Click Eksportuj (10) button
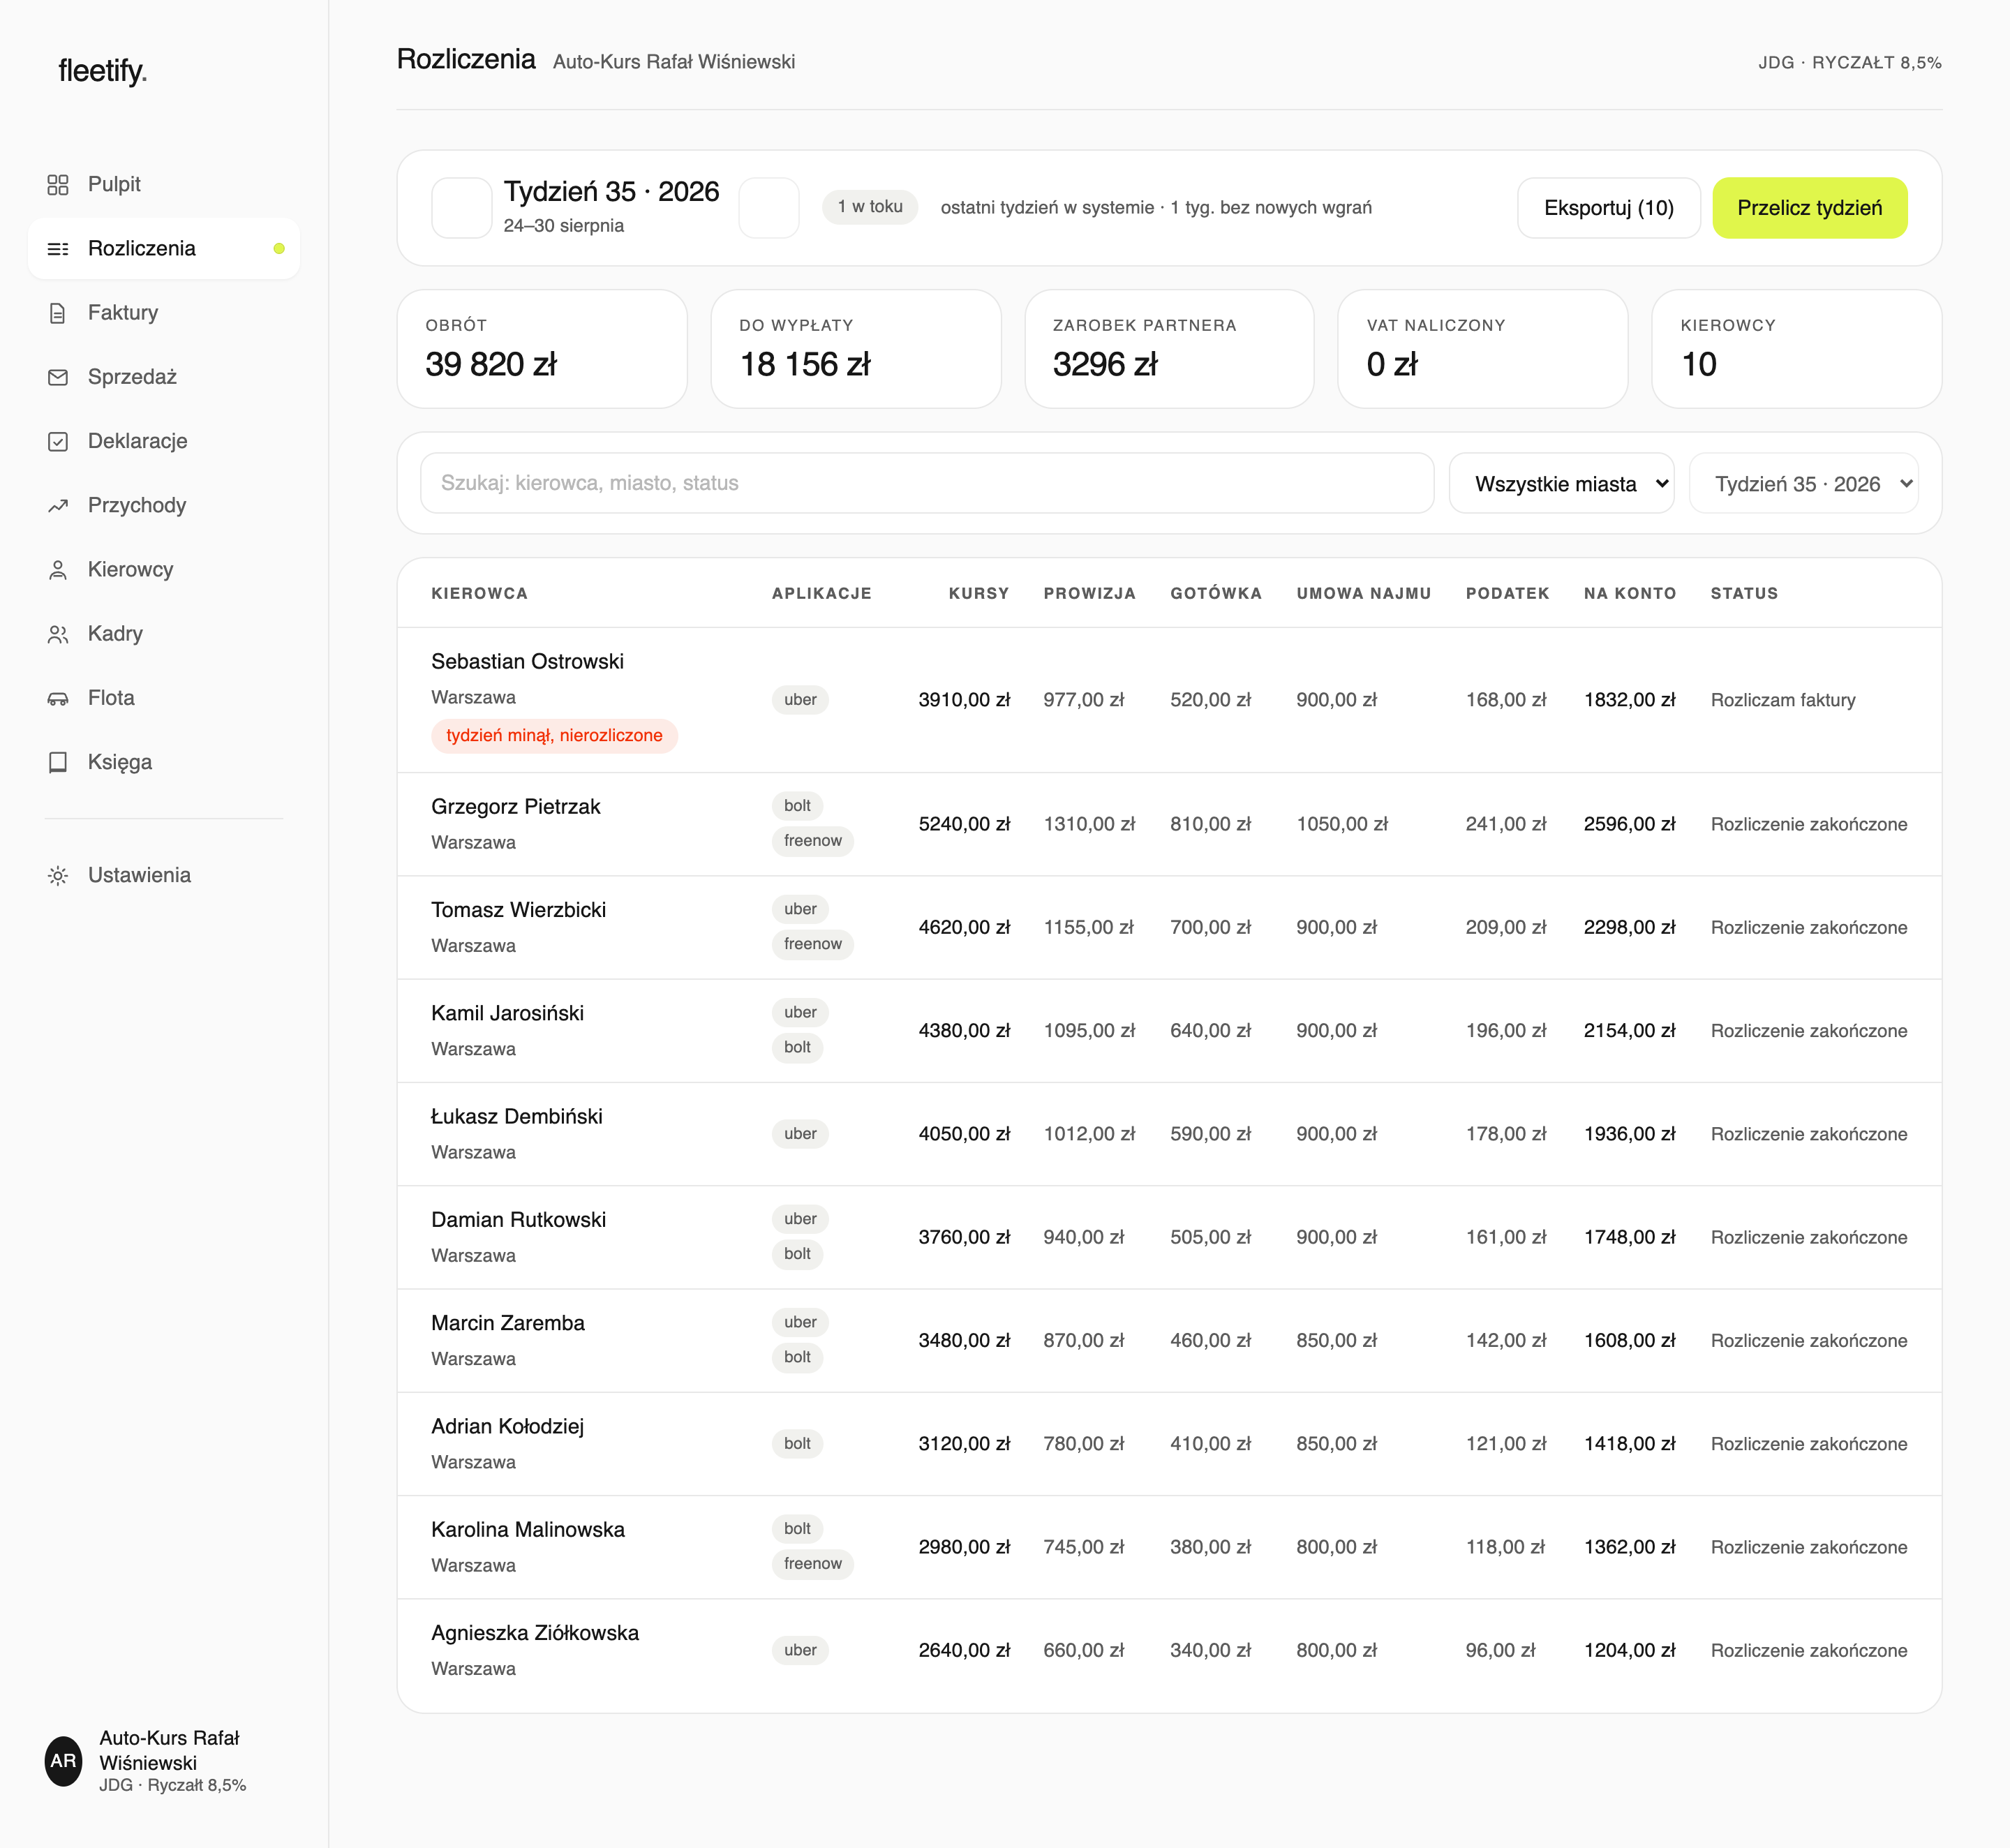The width and height of the screenshot is (2010, 1848). pos(1609,208)
